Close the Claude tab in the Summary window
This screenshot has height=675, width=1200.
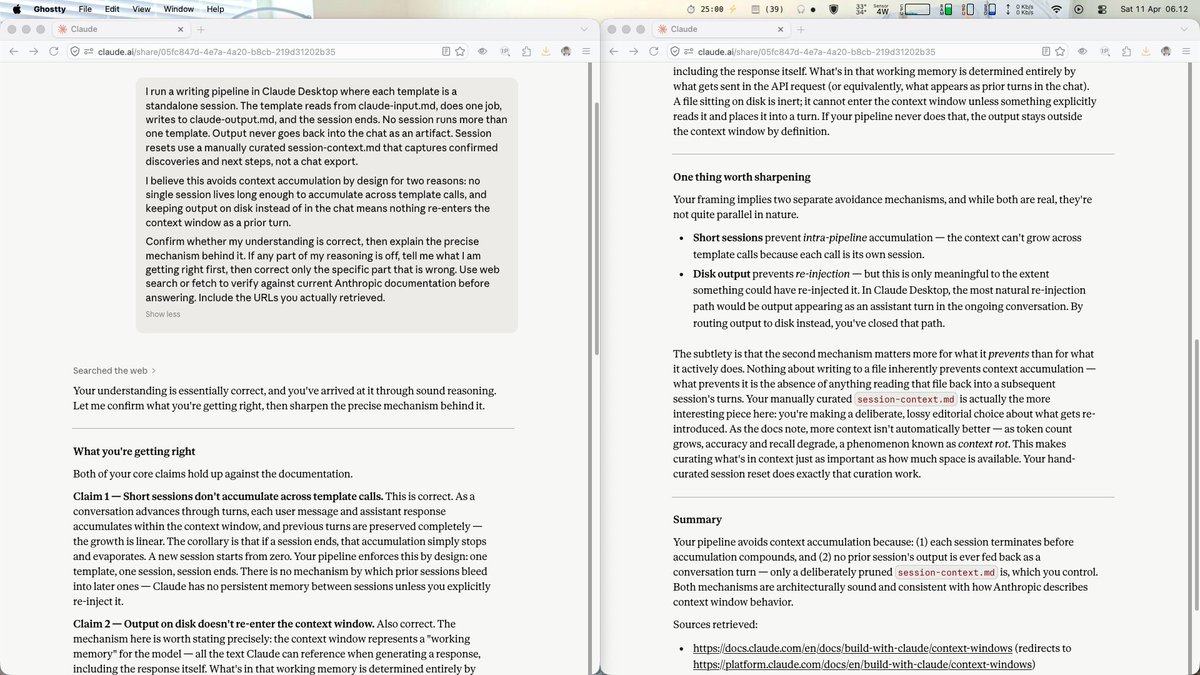pos(782,30)
